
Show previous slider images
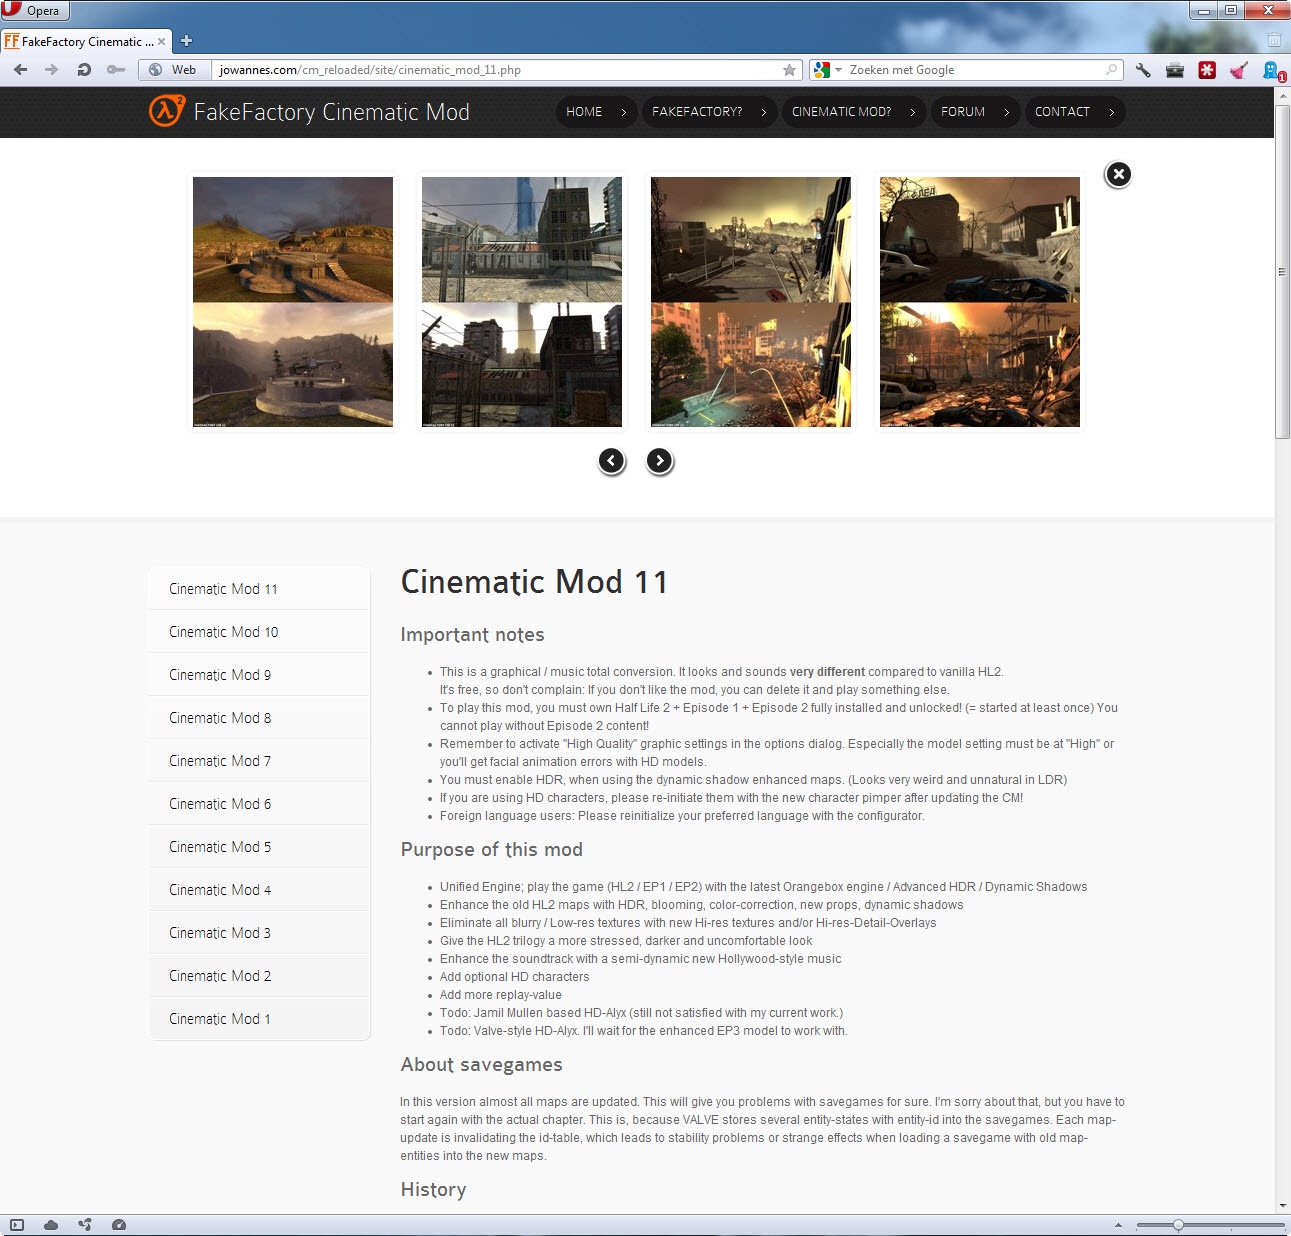tap(612, 460)
